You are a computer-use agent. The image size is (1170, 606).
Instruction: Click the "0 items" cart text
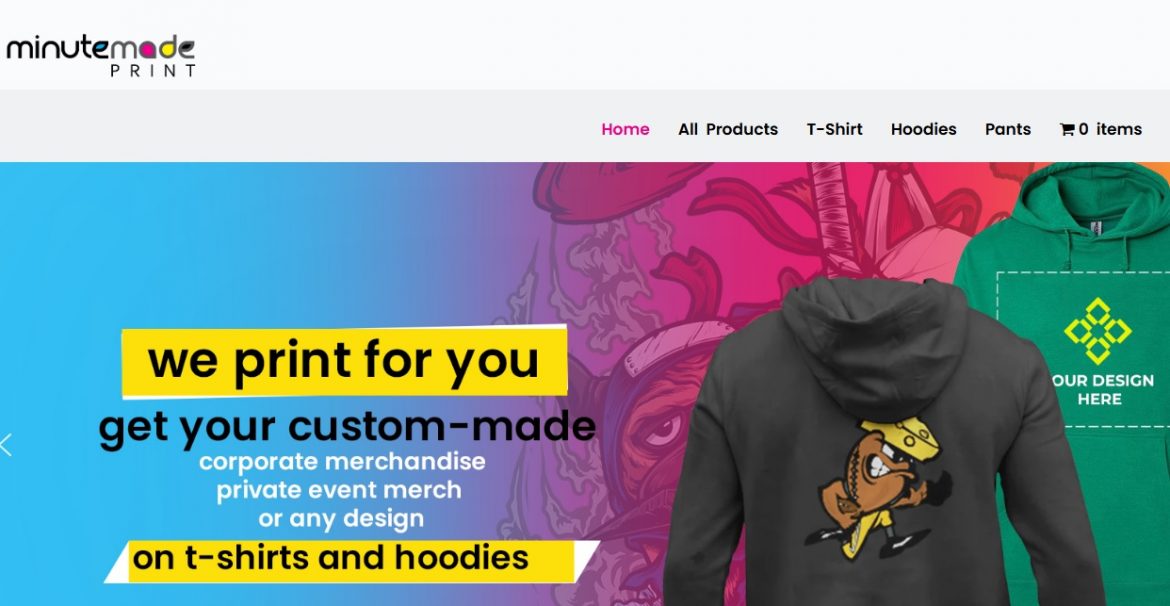(1110, 129)
